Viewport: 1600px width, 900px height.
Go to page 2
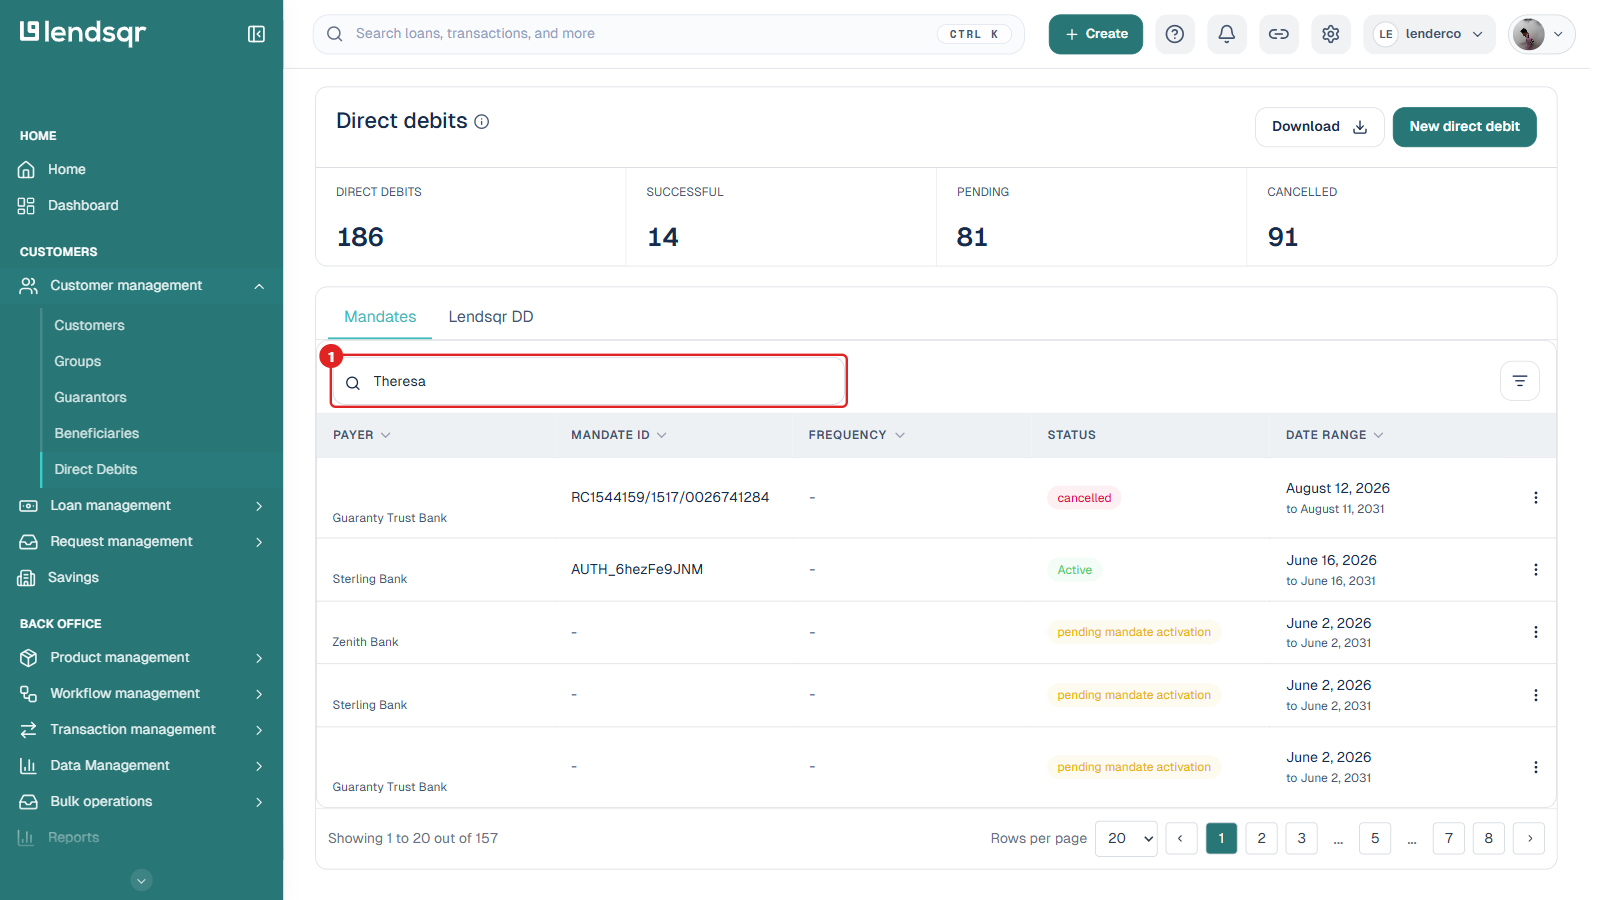pyautogui.click(x=1262, y=838)
